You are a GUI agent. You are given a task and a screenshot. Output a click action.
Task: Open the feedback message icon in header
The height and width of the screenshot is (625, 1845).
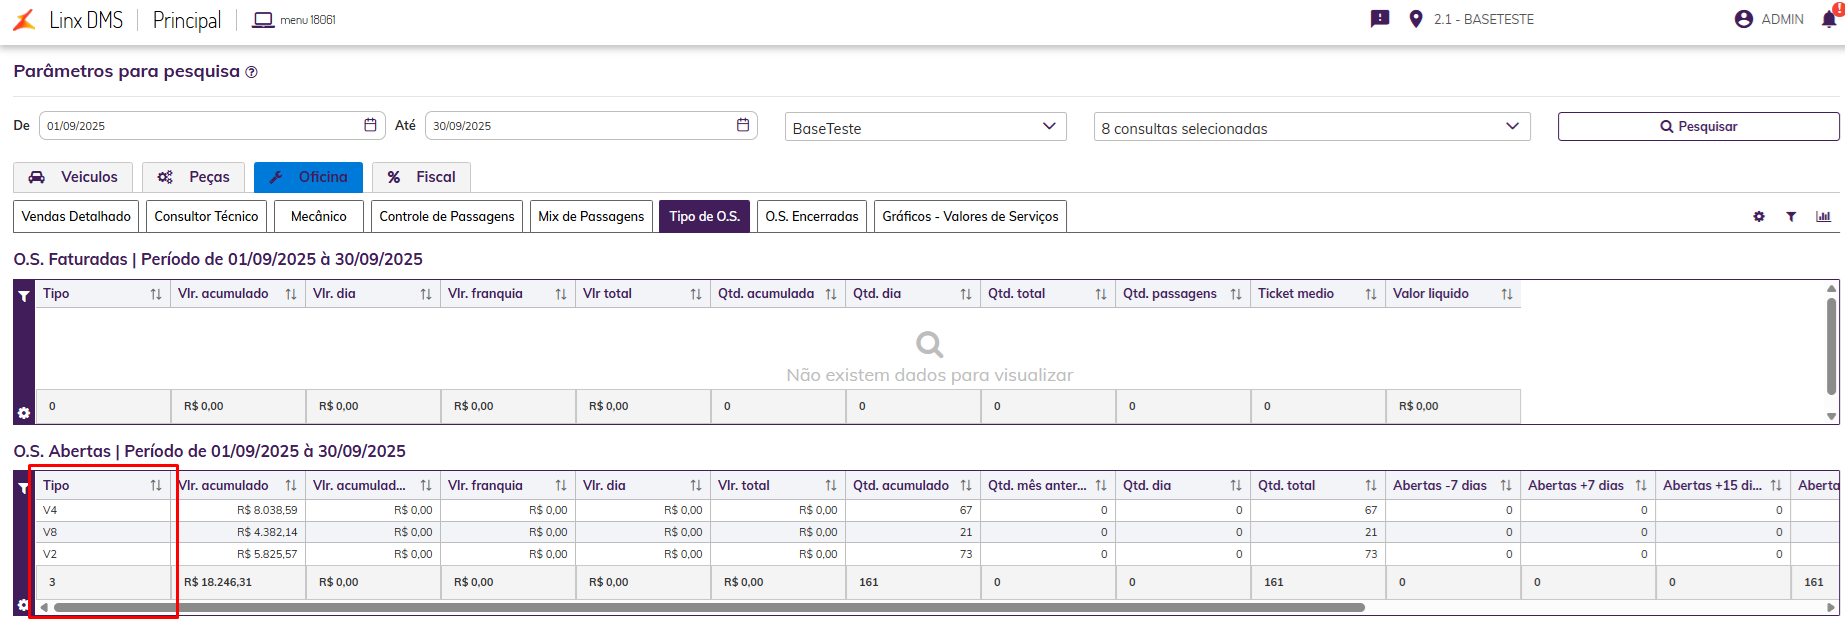tap(1380, 19)
